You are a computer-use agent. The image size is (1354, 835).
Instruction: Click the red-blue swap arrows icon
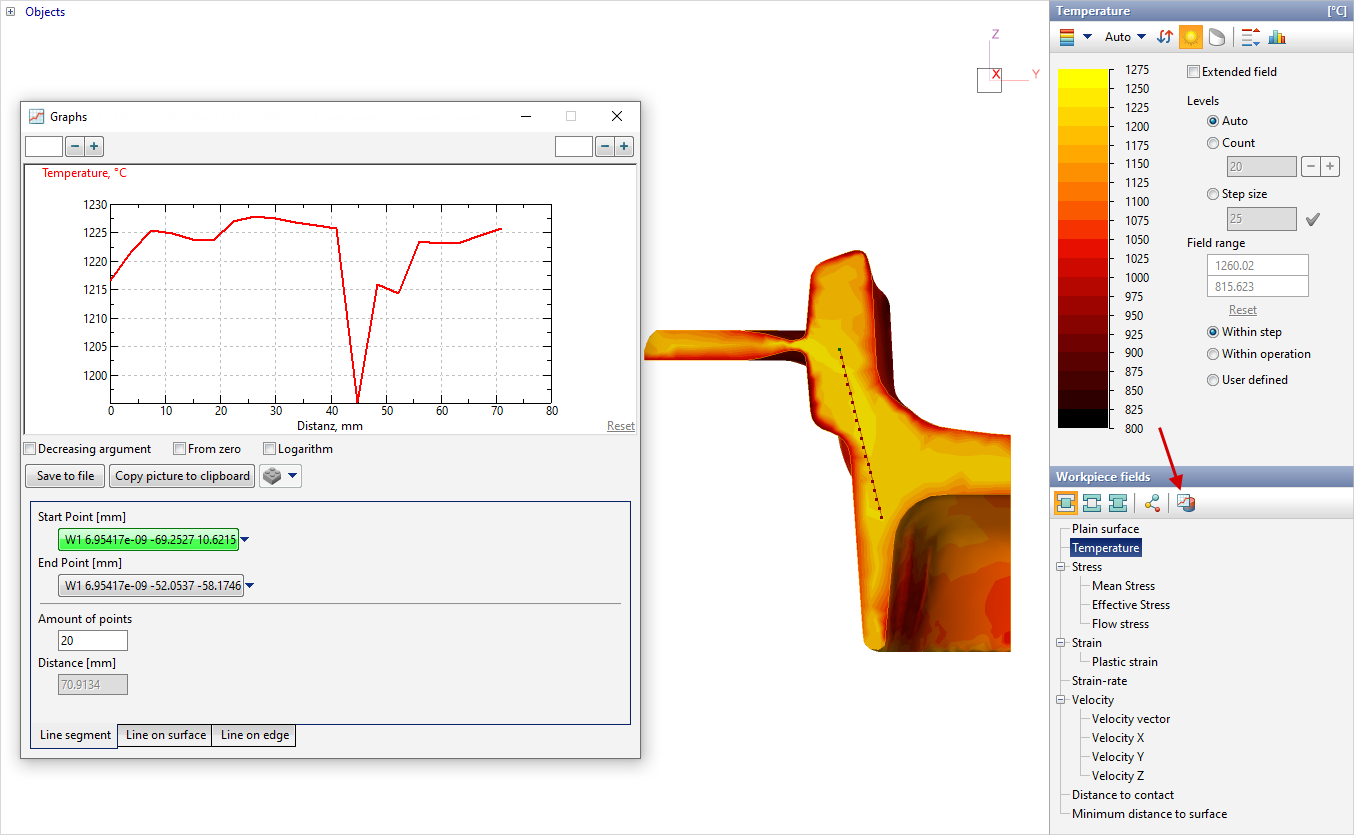click(1165, 37)
